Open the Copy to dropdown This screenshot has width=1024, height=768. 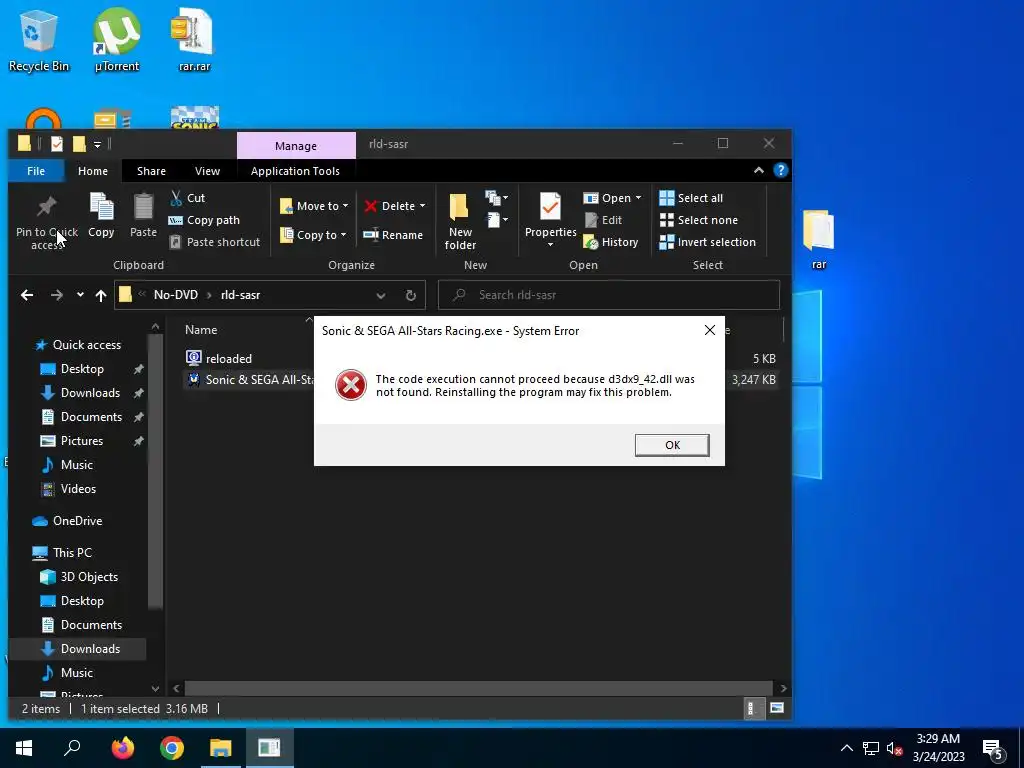[x=314, y=235]
